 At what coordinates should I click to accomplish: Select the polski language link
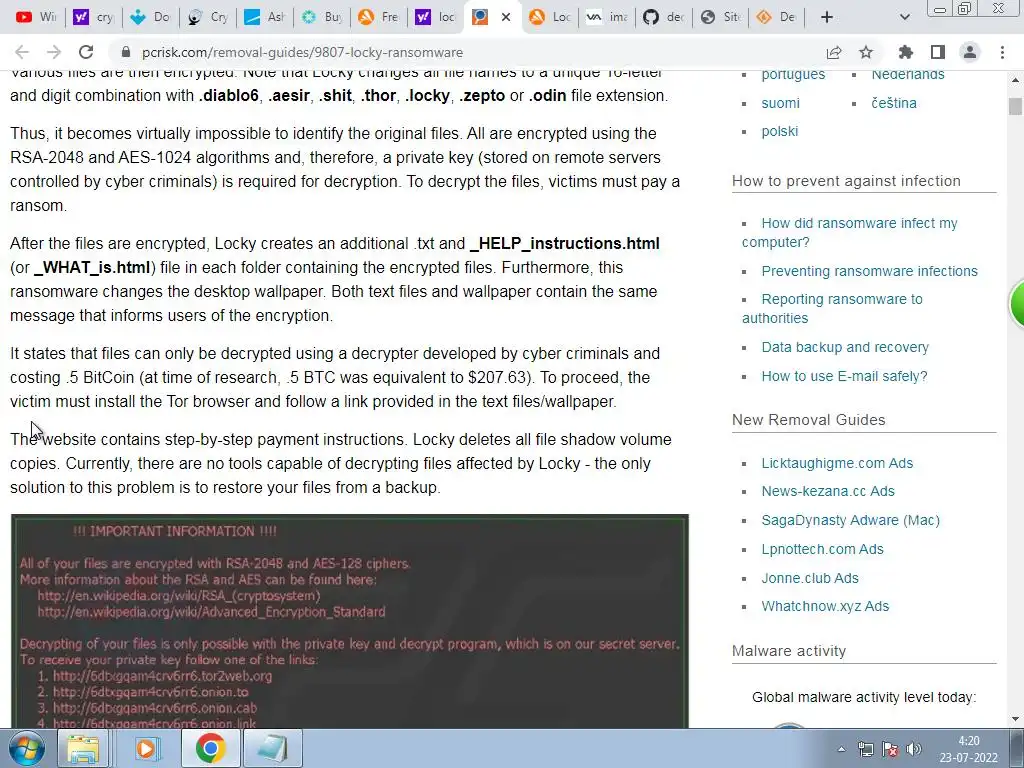pyautogui.click(x=780, y=131)
